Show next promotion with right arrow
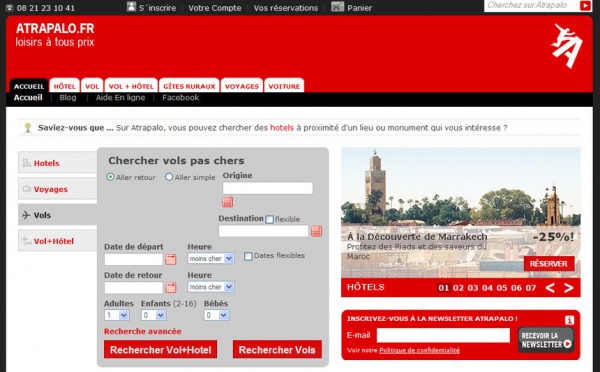This screenshot has height=372, width=600. coord(569,288)
